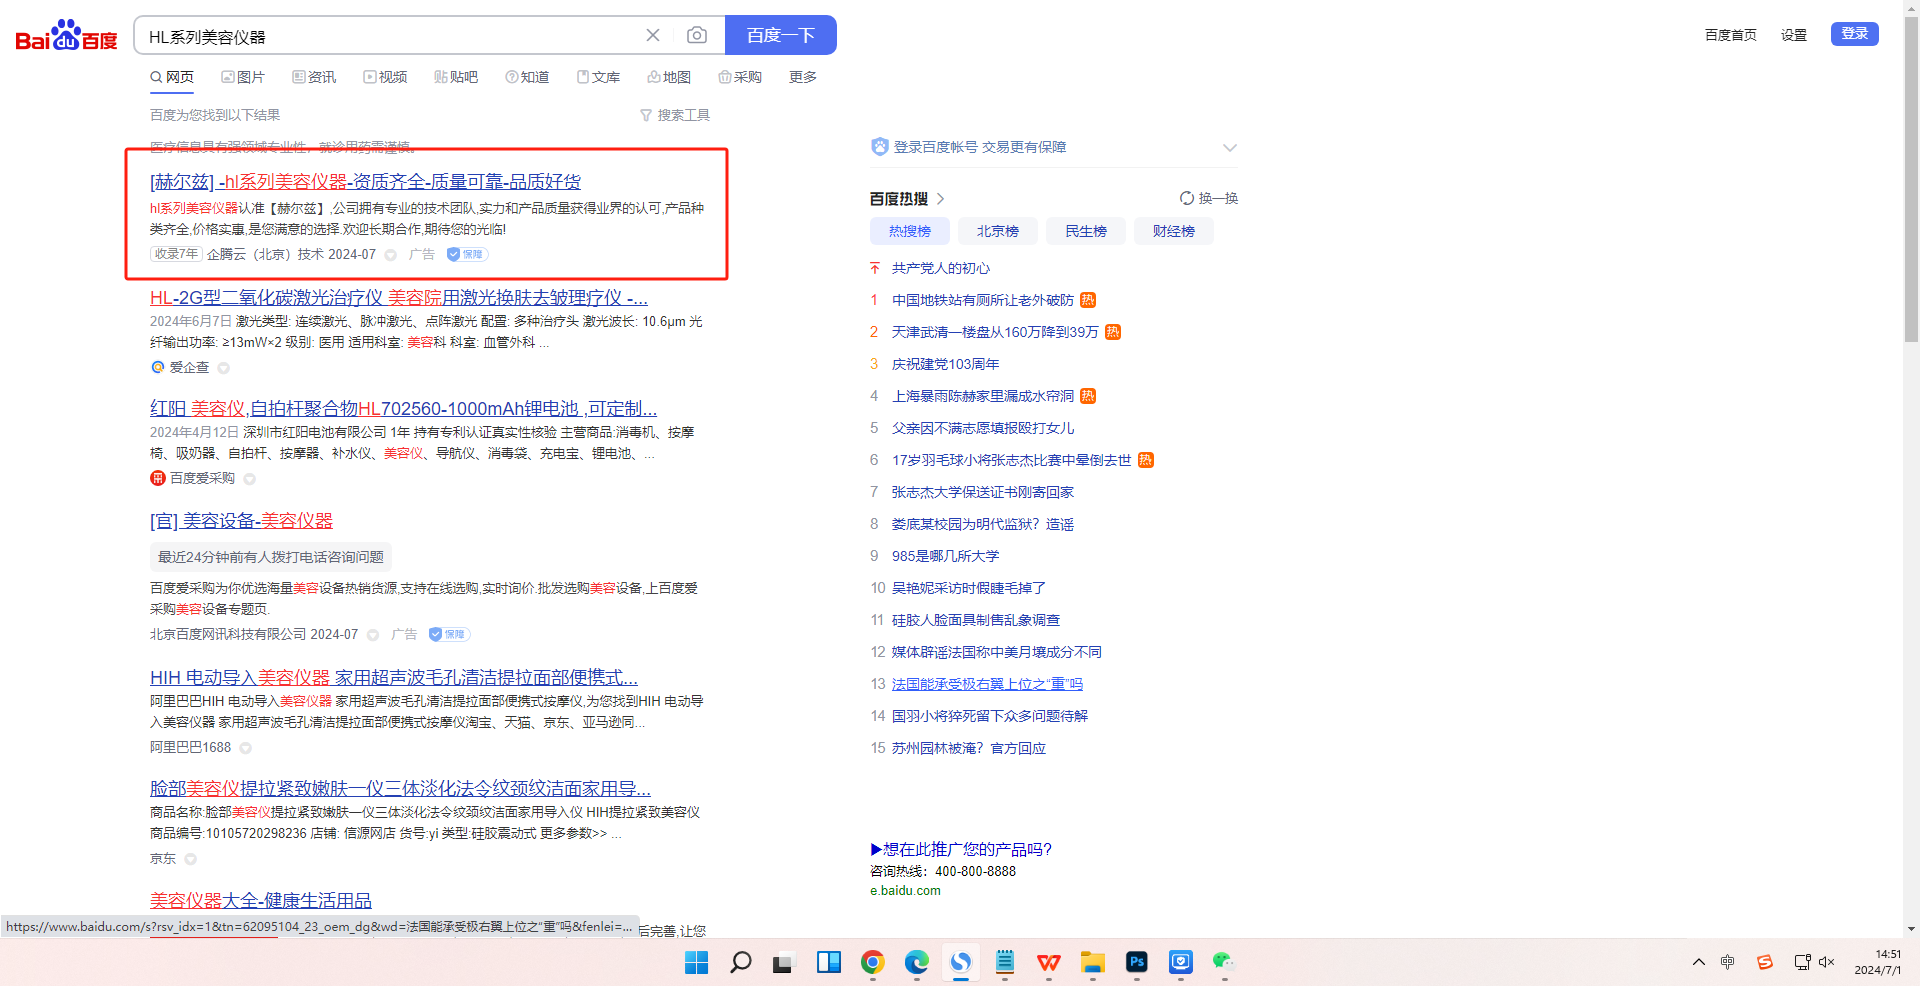Open Google Chrome from the taskbar
Screen dimensions: 1920x986
pos(873,962)
